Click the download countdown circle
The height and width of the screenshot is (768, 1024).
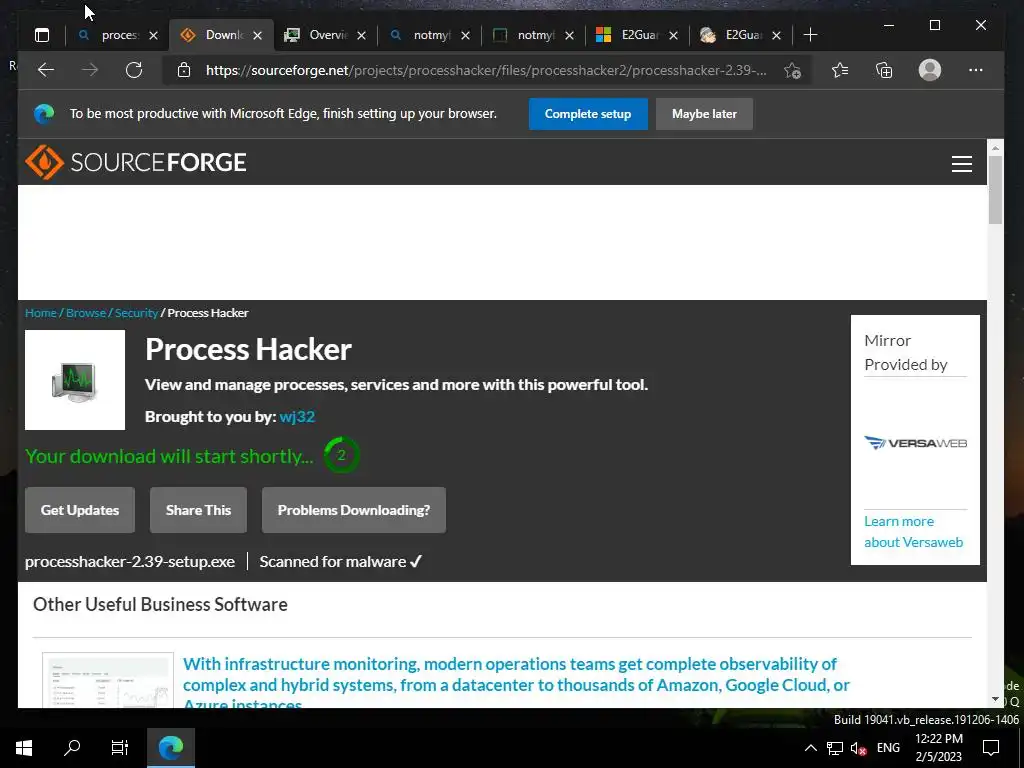click(x=341, y=455)
